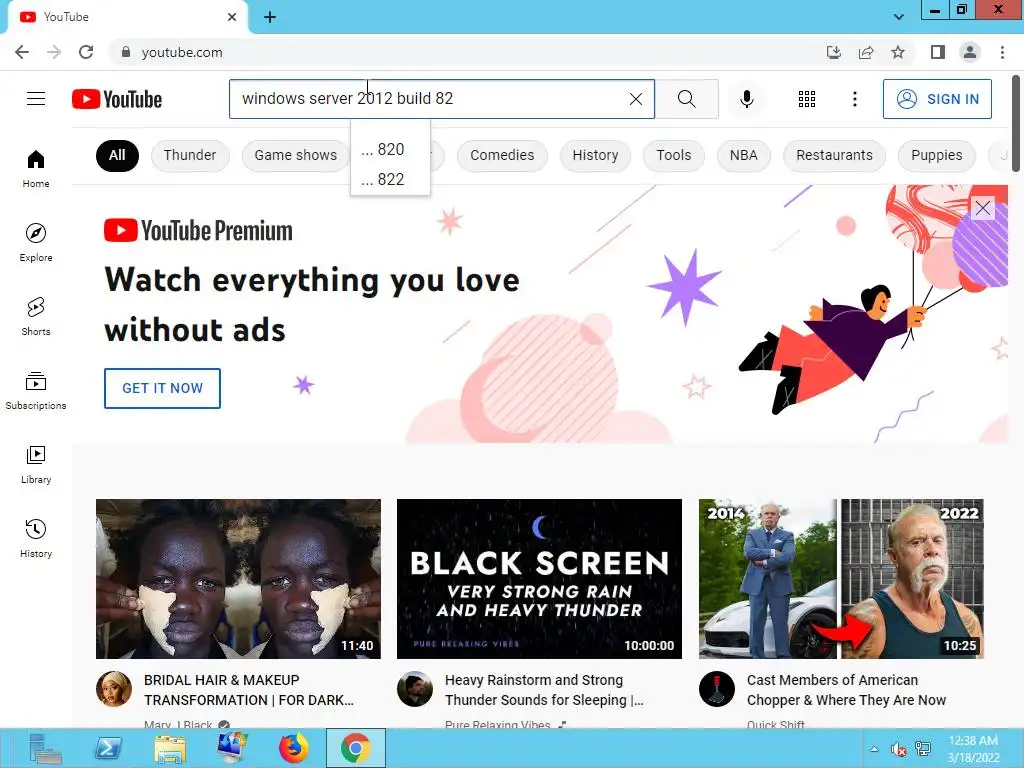1024x768 pixels.
Task: Open Chrome three-dot menu
Action: [x=1002, y=52]
